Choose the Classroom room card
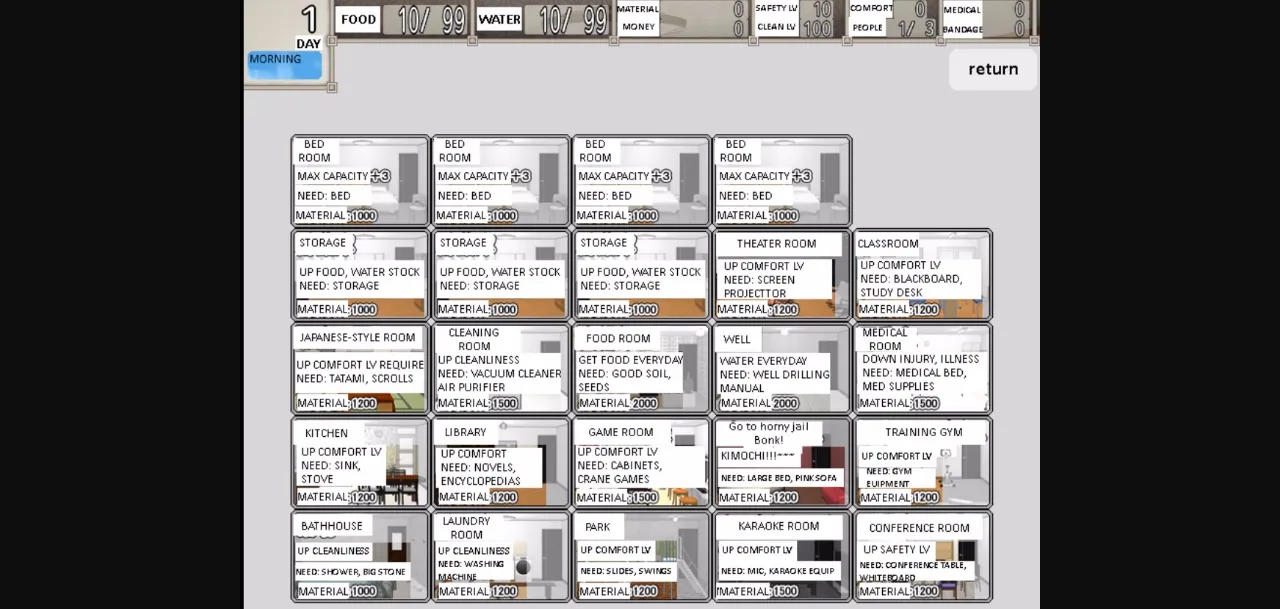This screenshot has width=1280, height=609. pyautogui.click(x=922, y=275)
